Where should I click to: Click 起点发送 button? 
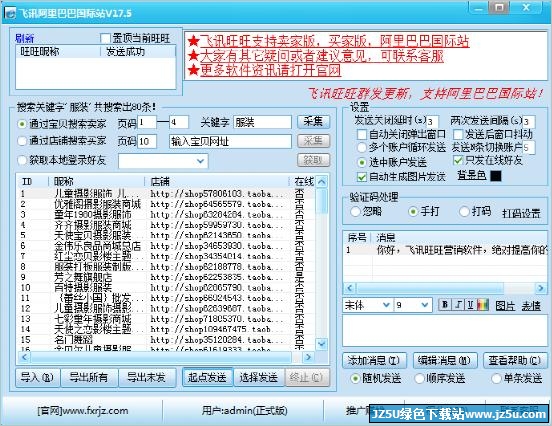[x=207, y=377]
